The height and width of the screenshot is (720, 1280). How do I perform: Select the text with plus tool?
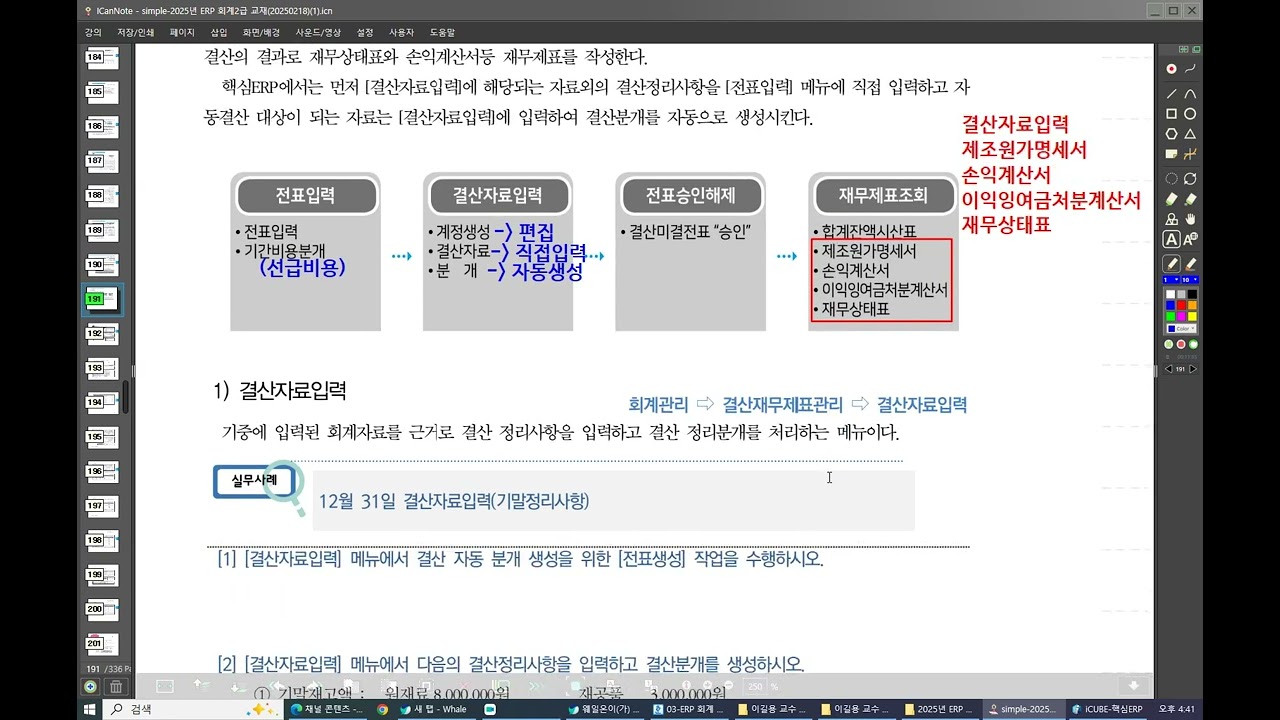(x=1190, y=239)
